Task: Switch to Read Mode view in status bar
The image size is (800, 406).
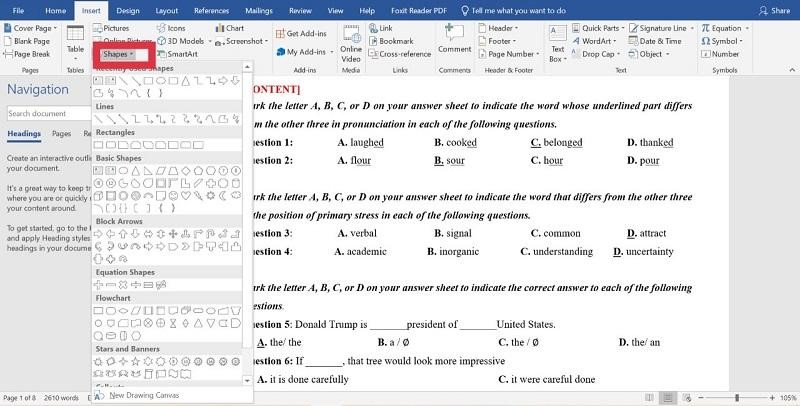Action: pyautogui.click(x=649, y=398)
